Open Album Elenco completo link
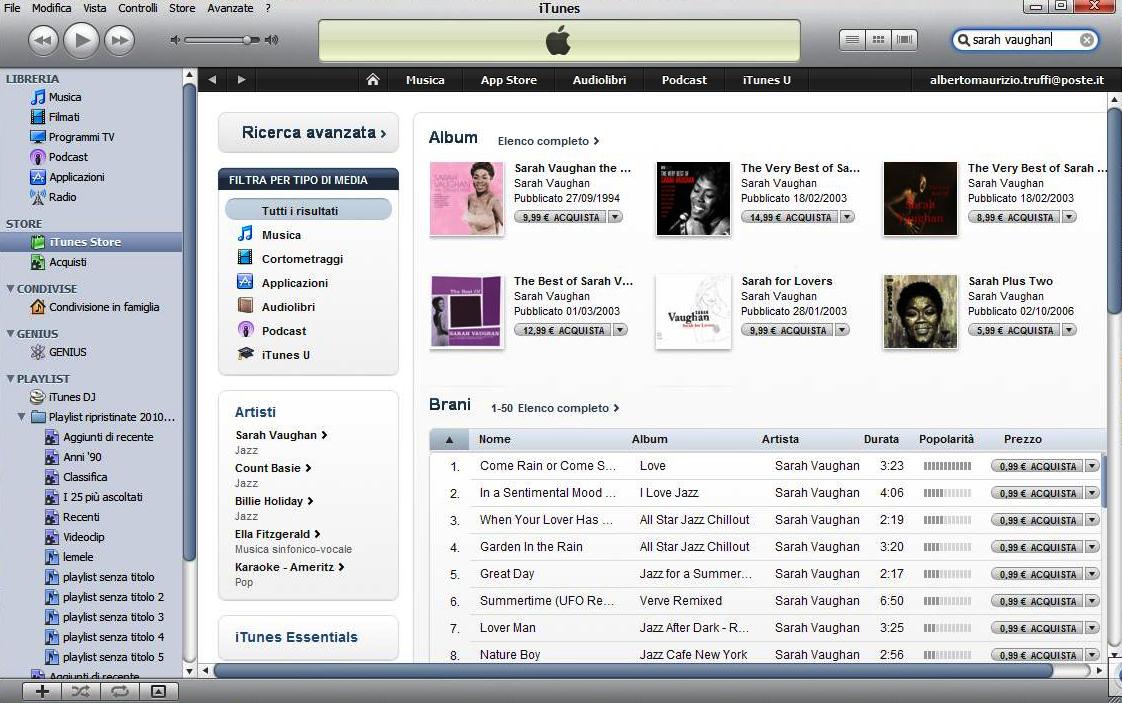This screenshot has height=703, width=1122. tap(548, 141)
